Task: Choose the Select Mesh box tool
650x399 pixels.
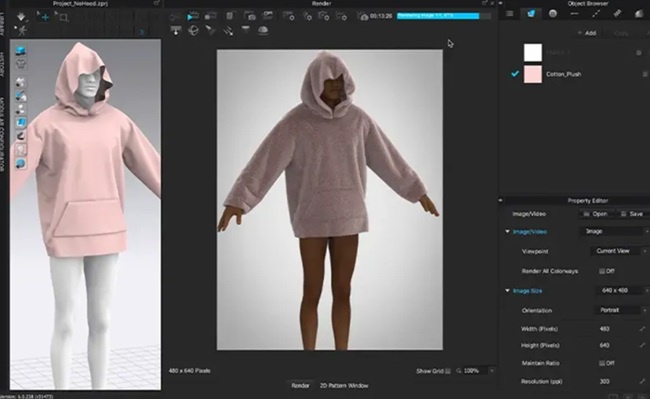Action: click(63, 17)
